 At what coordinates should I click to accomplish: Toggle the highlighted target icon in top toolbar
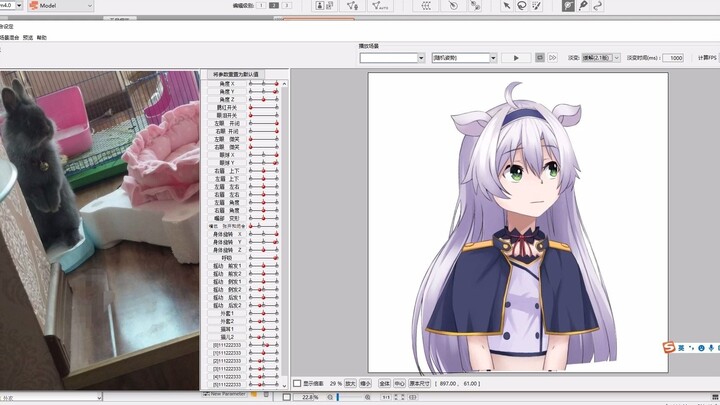click(x=568, y=6)
